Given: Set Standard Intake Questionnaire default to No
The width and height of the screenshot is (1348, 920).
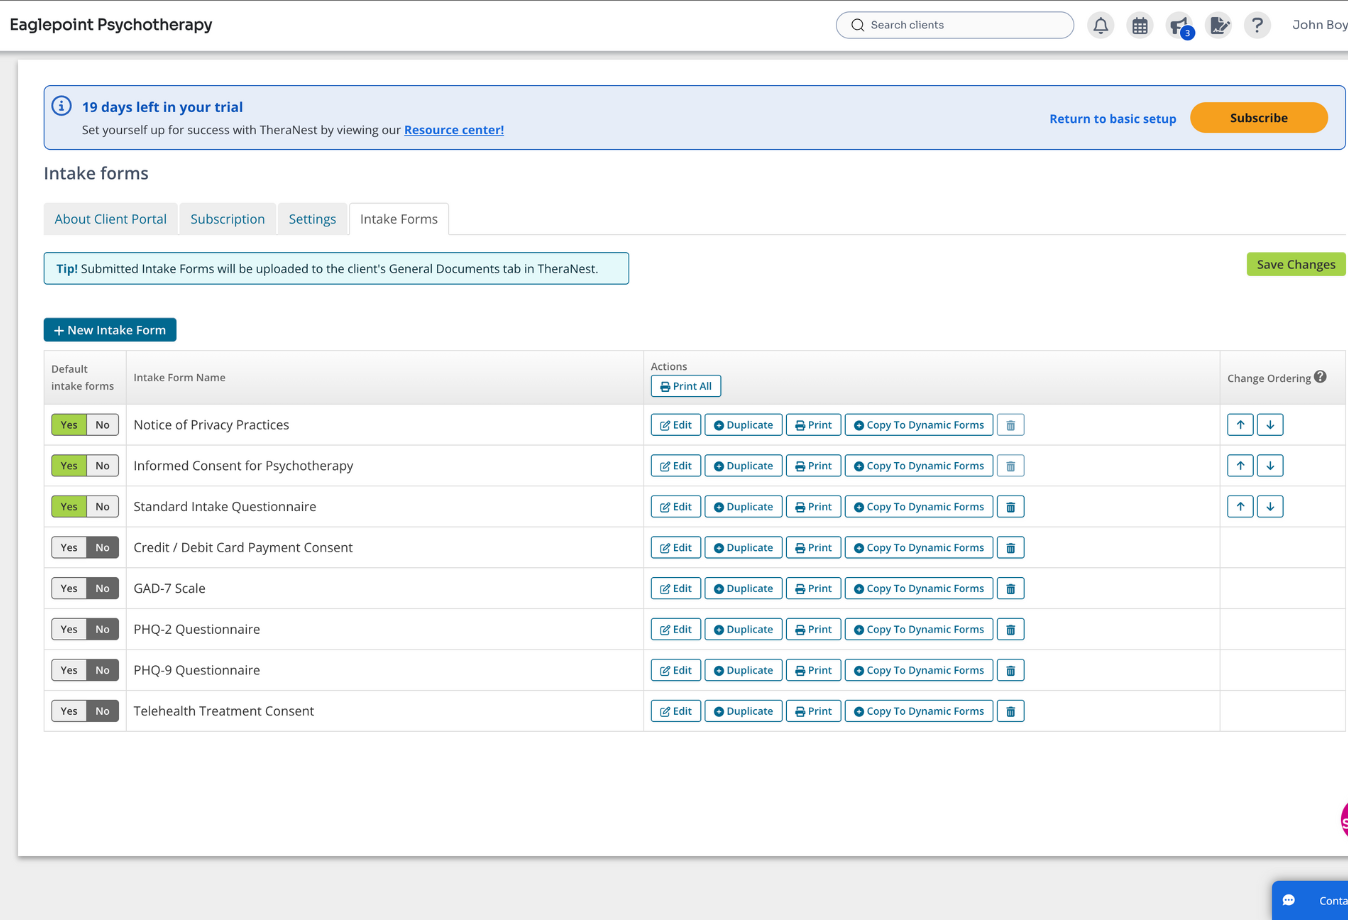Looking at the screenshot, I should (102, 507).
